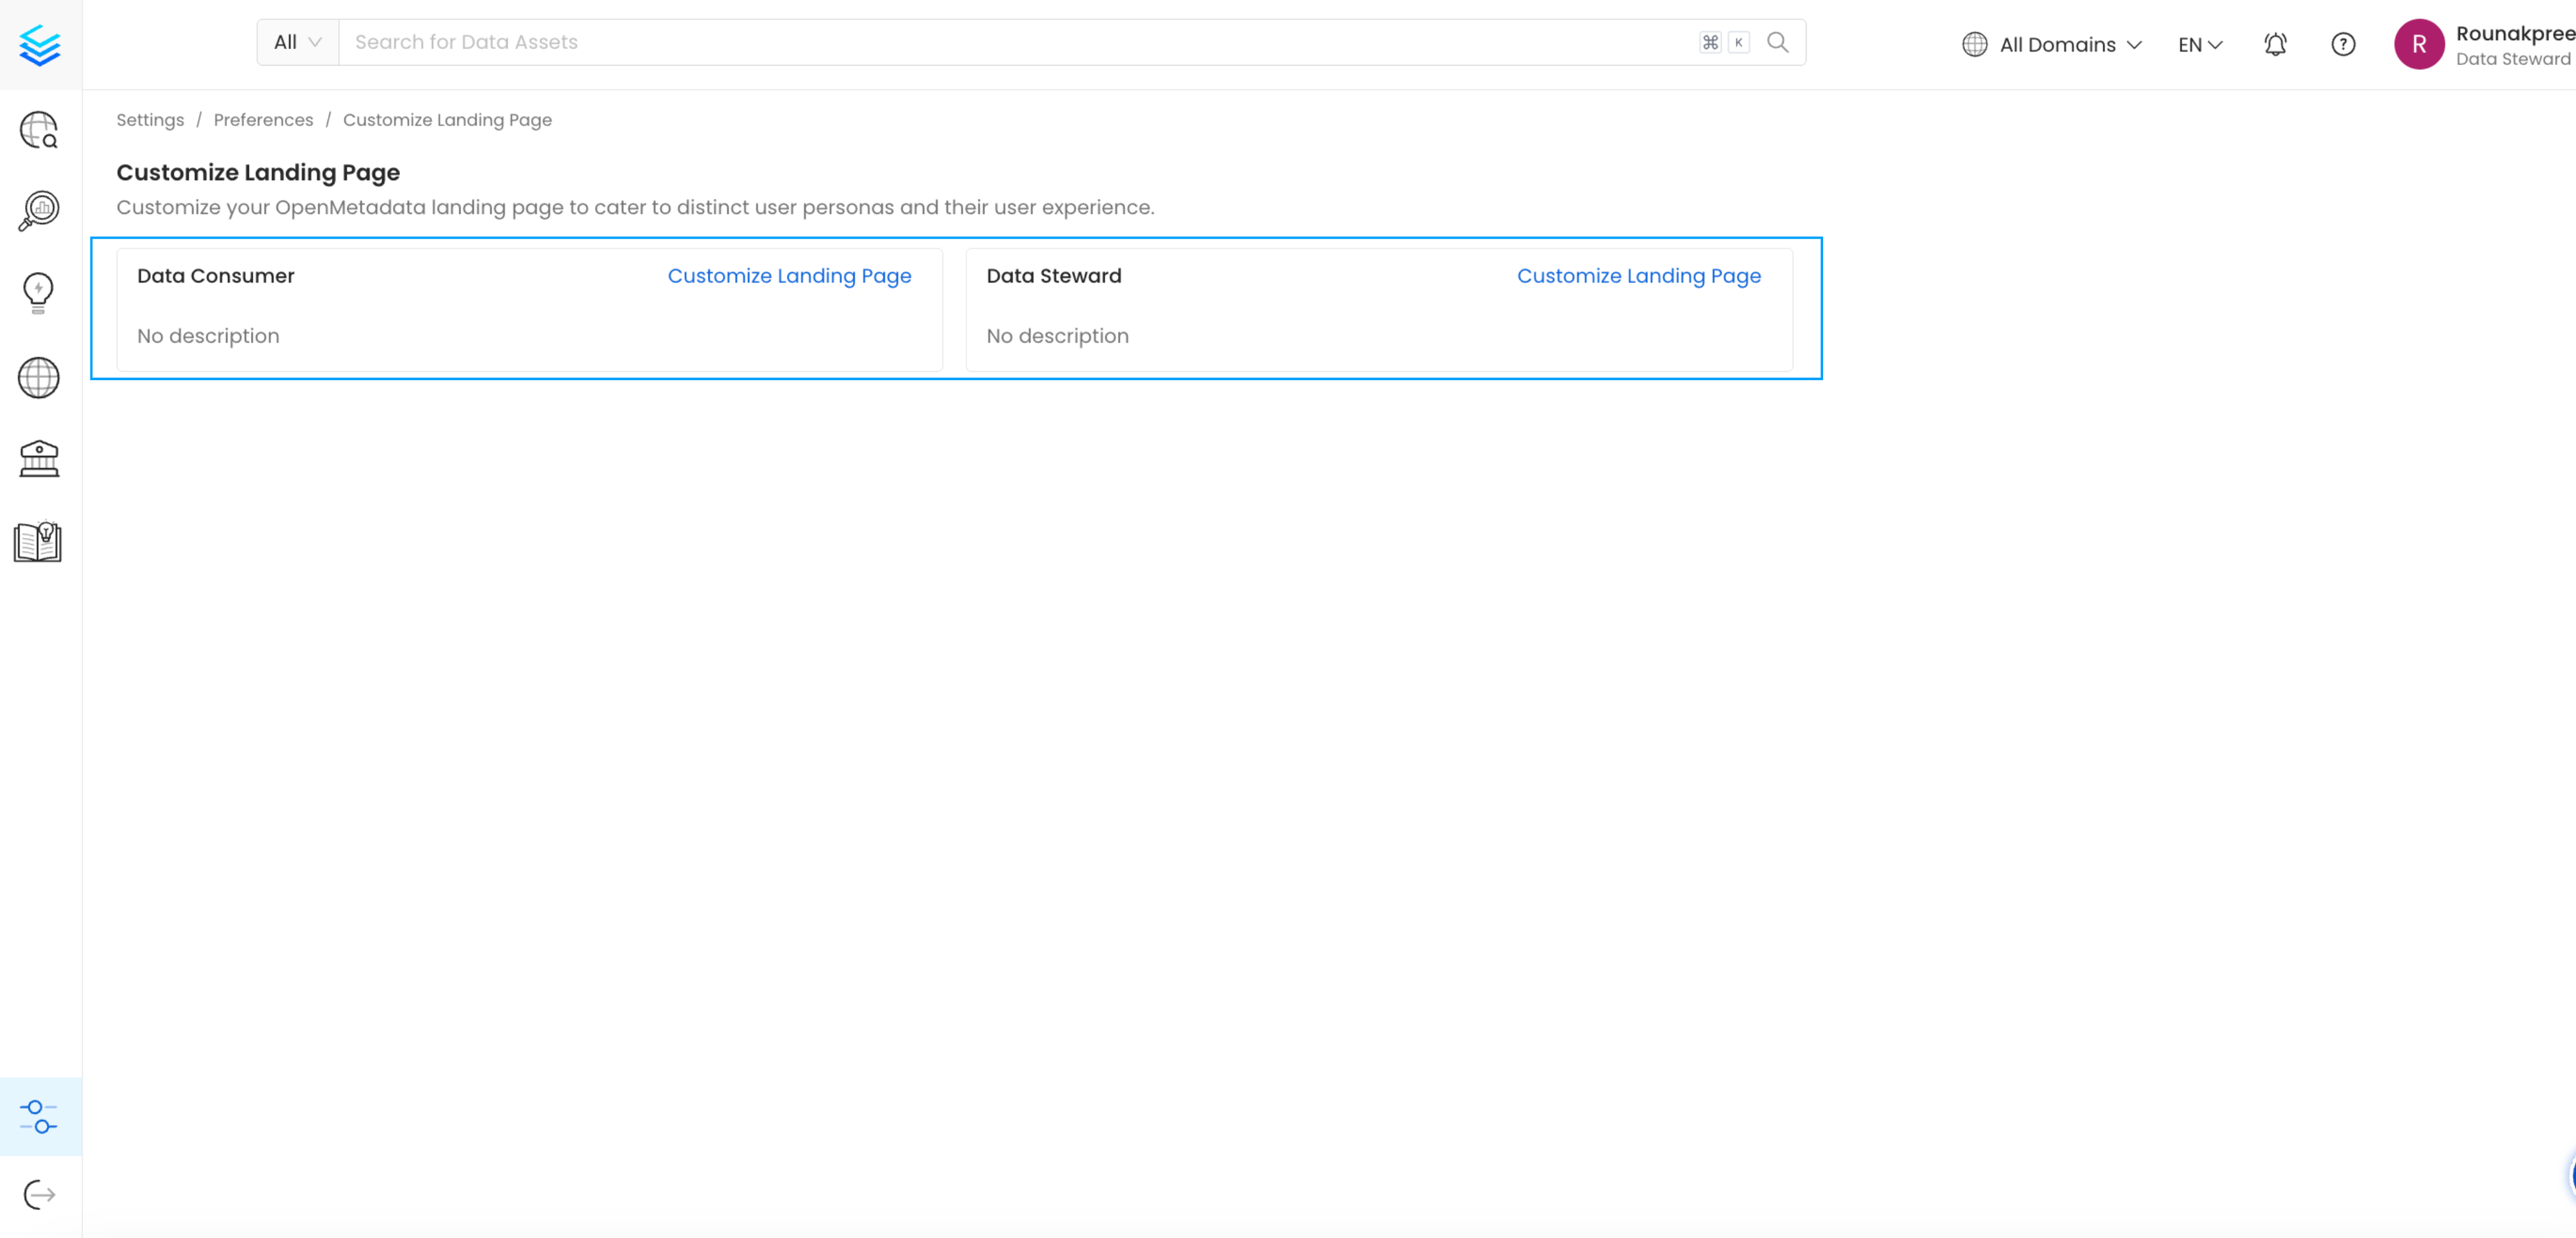Viewport: 2576px width, 1238px height.
Task: Open the Insights lightbulb icon
Action: point(38,293)
